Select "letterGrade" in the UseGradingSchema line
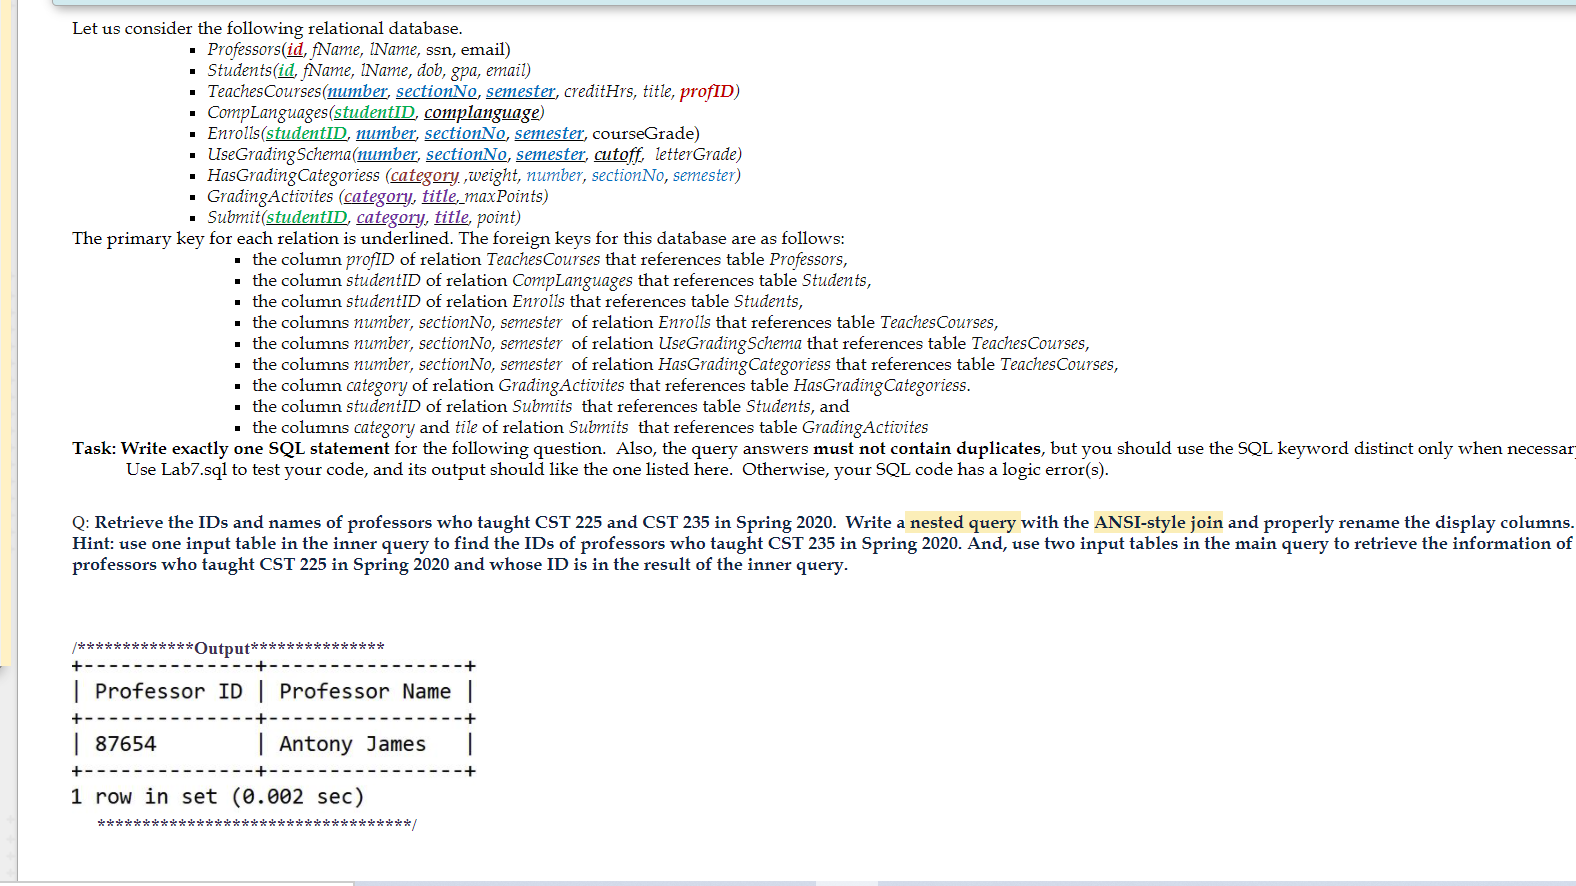Image resolution: width=1576 pixels, height=886 pixels. click(x=695, y=154)
